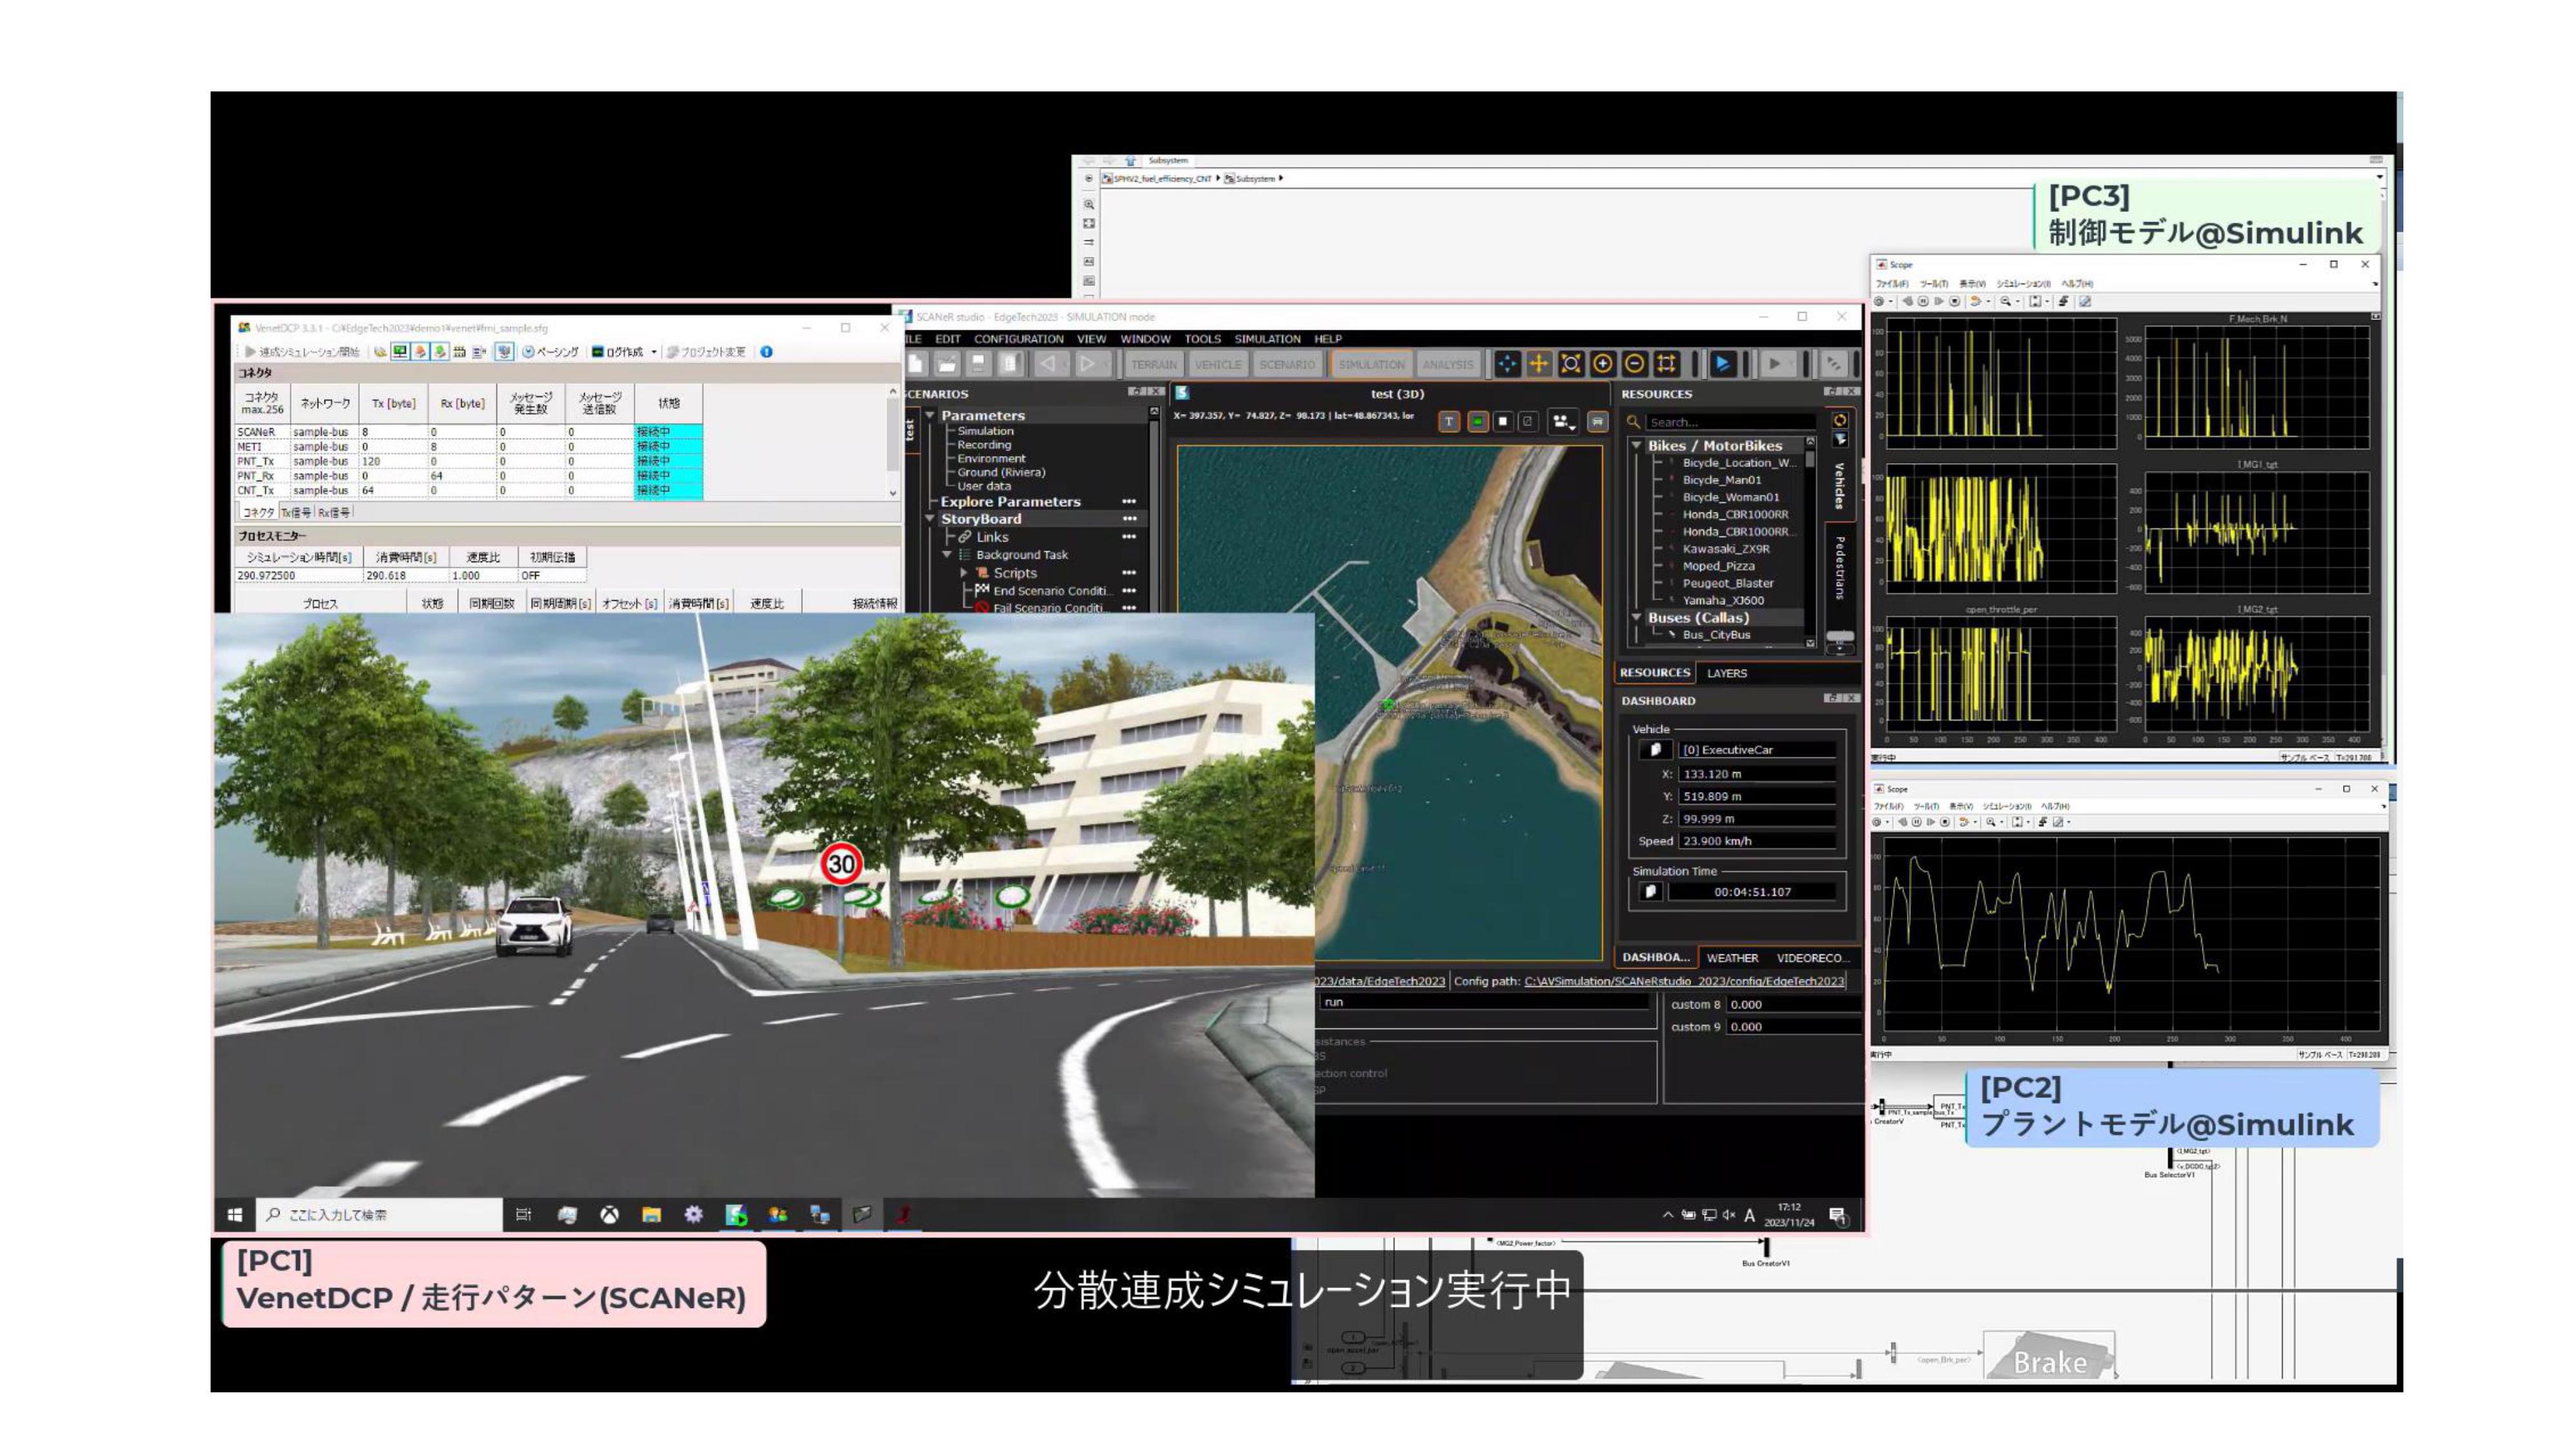Click the Vehicle copy icon in Dashboard
Screen dimensions: 2576x1449
[x=1655, y=750]
